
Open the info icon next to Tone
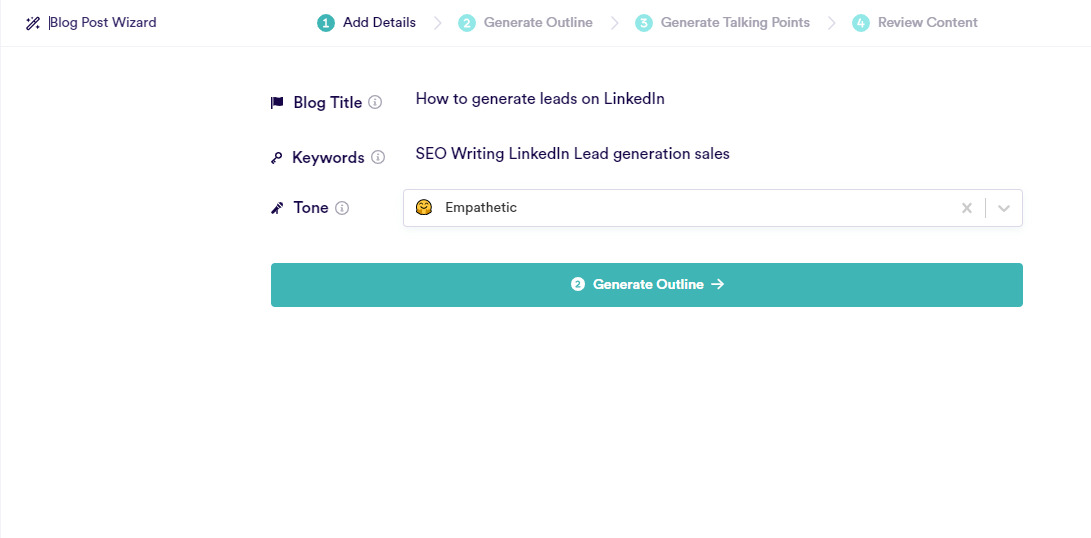[x=342, y=207]
